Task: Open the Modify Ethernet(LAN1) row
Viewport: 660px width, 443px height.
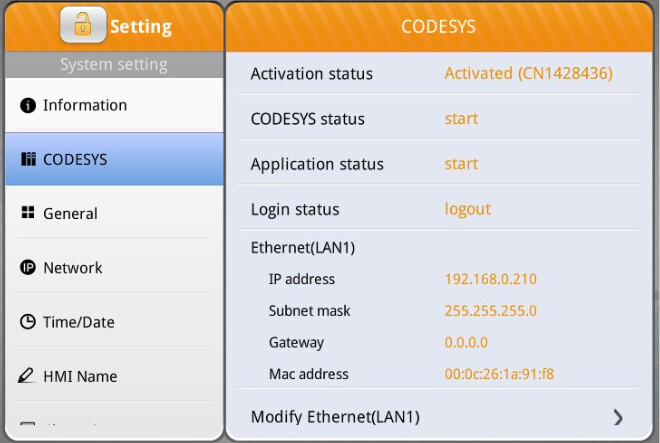Action: [335, 417]
